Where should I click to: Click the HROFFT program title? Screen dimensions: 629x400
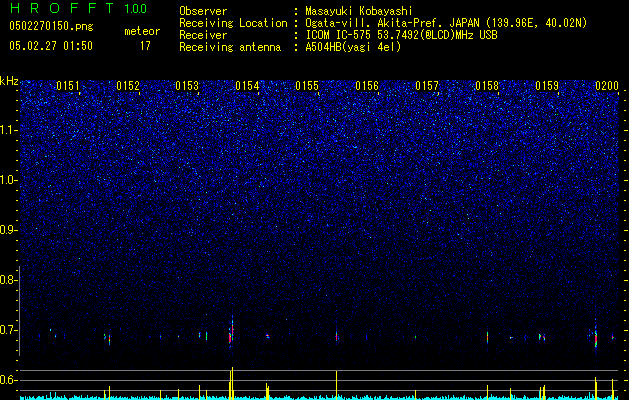tap(62, 8)
